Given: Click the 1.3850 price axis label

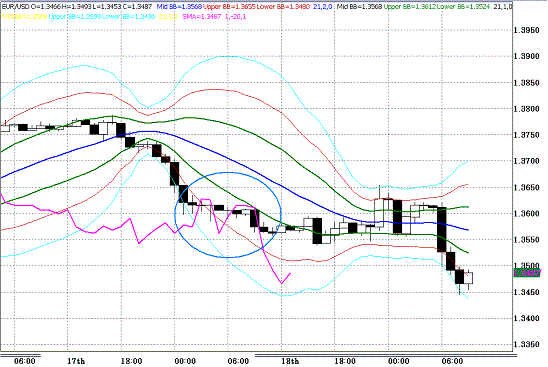Looking at the screenshot, I should [527, 83].
